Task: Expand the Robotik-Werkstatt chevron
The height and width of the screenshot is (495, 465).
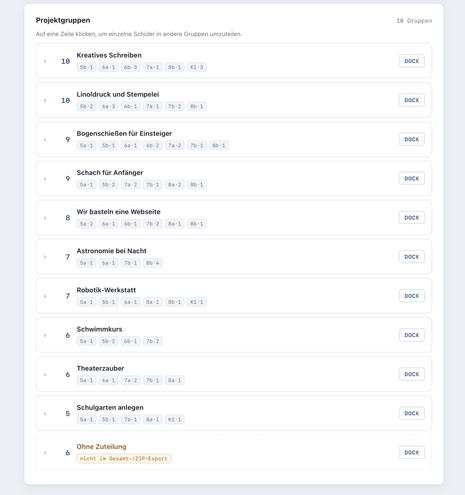Action: [x=45, y=296]
